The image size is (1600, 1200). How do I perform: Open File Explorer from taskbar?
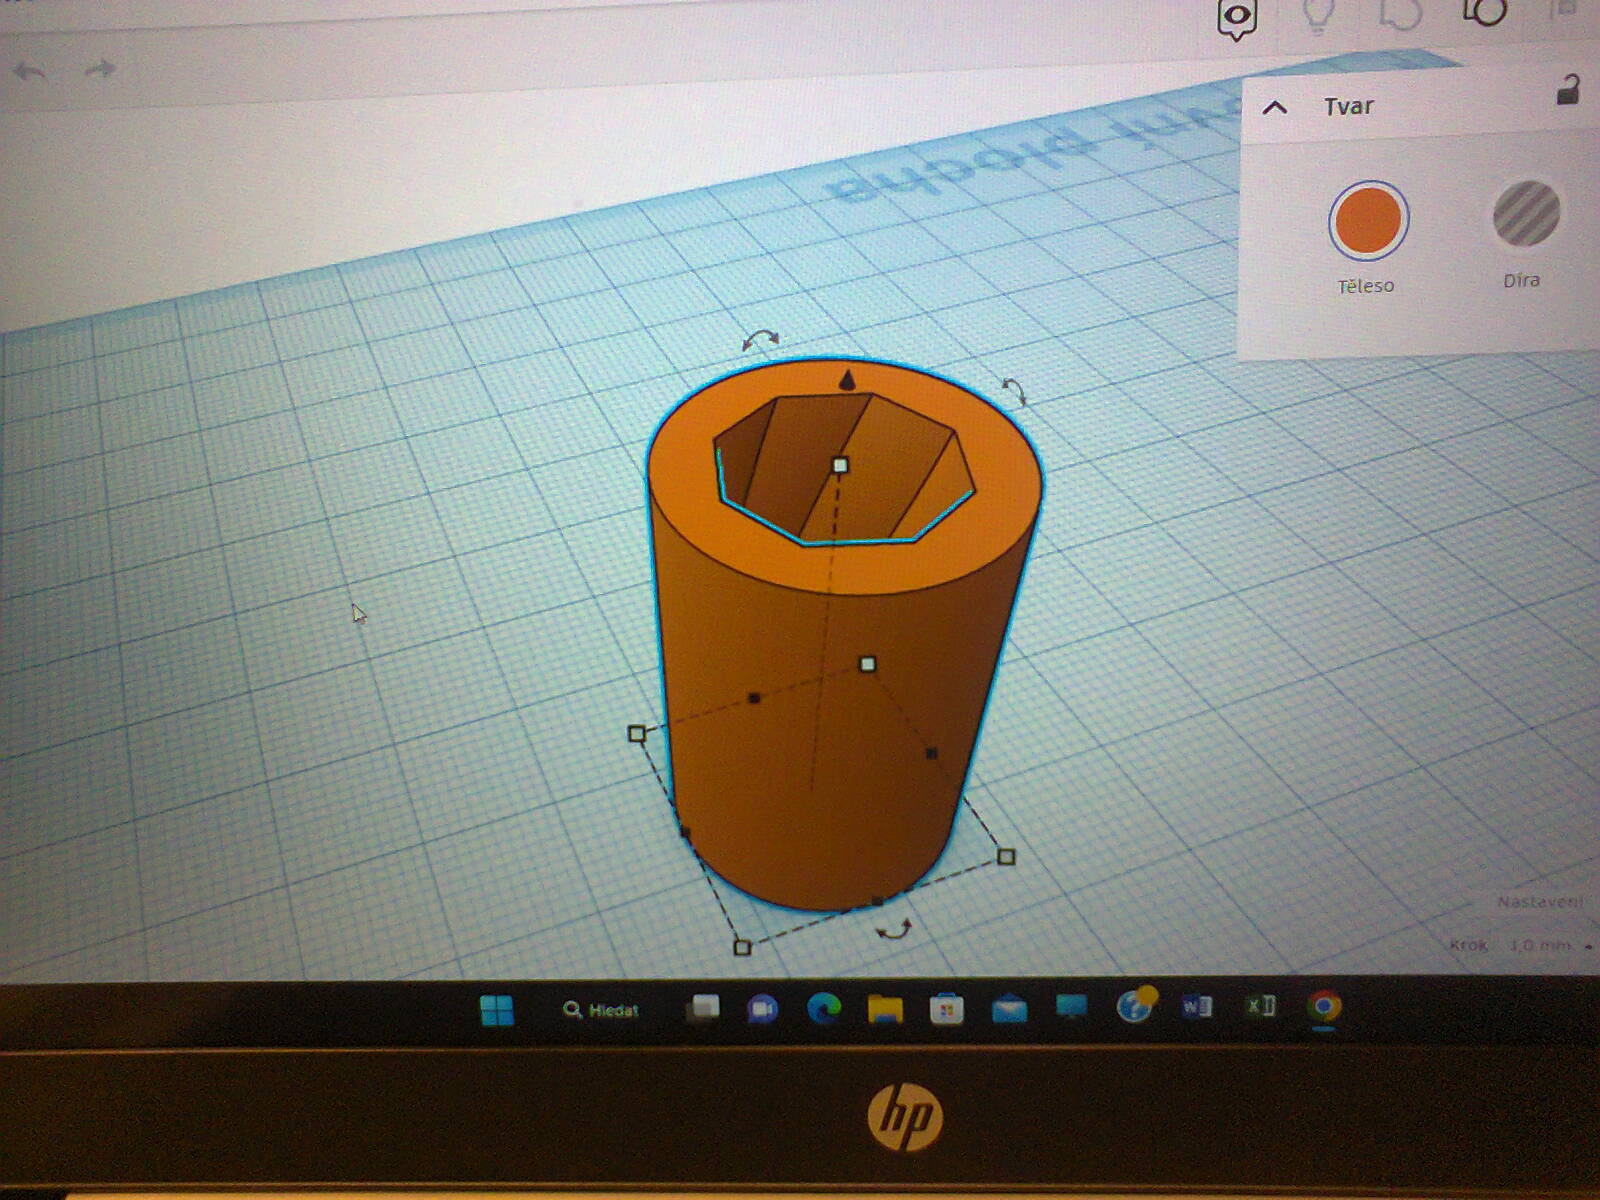885,1009
